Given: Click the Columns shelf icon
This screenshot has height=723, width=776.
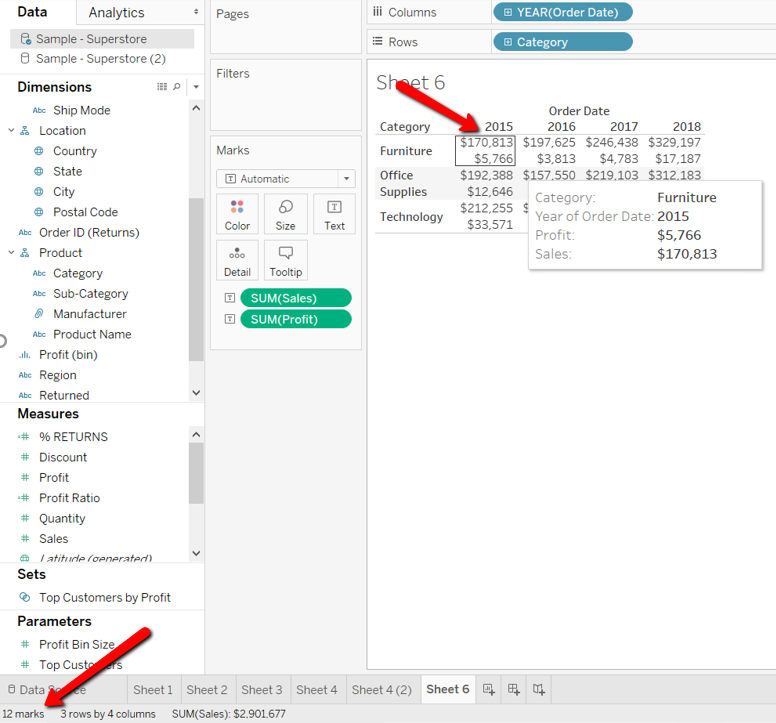Looking at the screenshot, I should [378, 11].
